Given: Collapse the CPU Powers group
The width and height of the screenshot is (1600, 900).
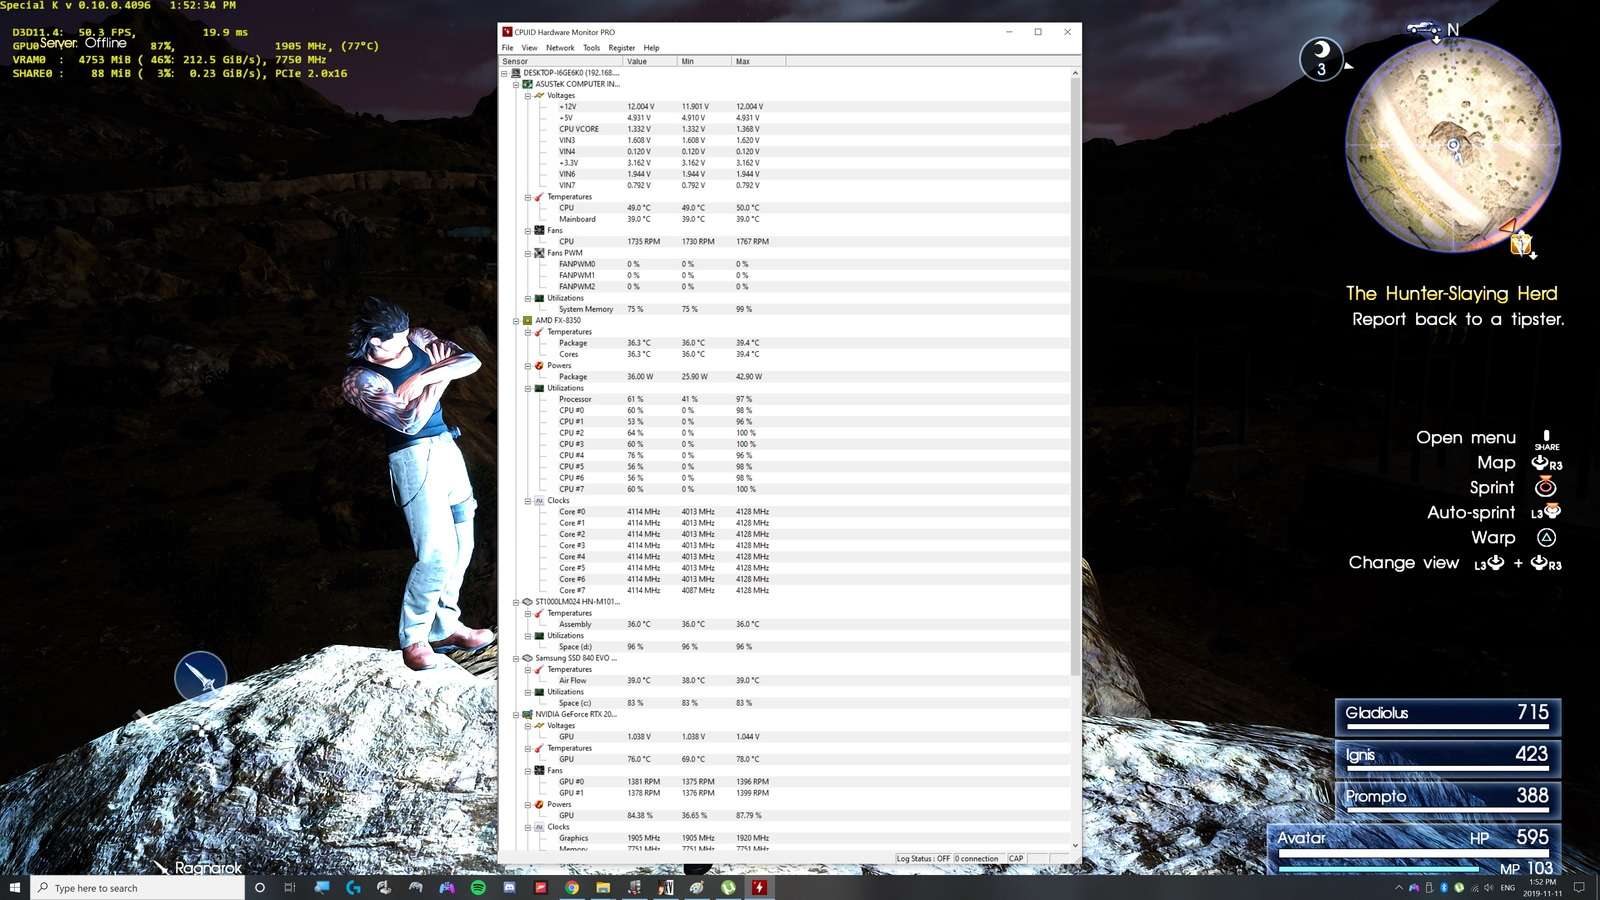Looking at the screenshot, I should [528, 366].
